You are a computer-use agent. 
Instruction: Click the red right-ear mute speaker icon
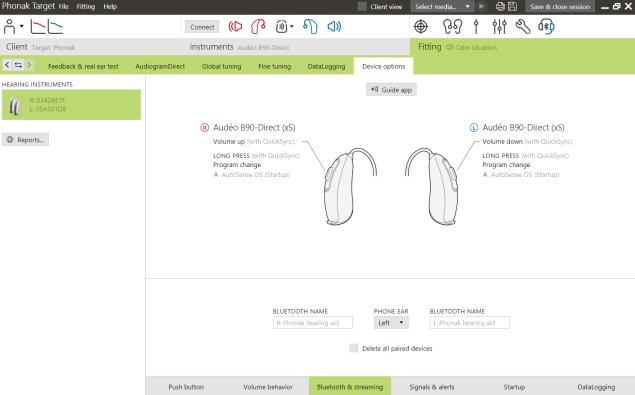pos(235,27)
